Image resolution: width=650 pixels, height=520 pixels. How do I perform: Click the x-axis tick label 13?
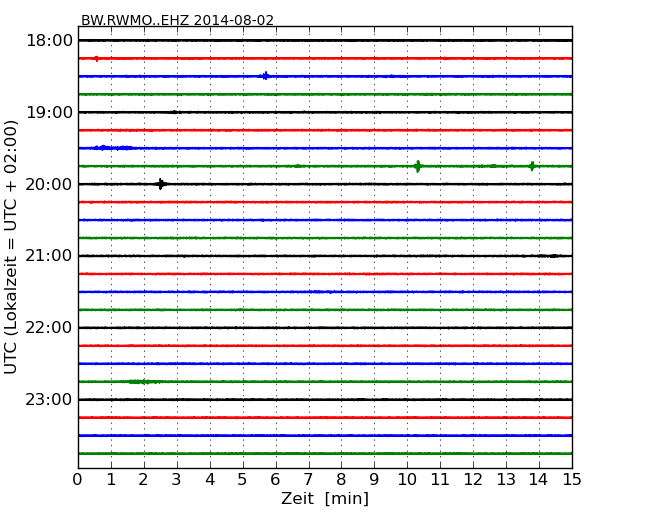(x=506, y=480)
